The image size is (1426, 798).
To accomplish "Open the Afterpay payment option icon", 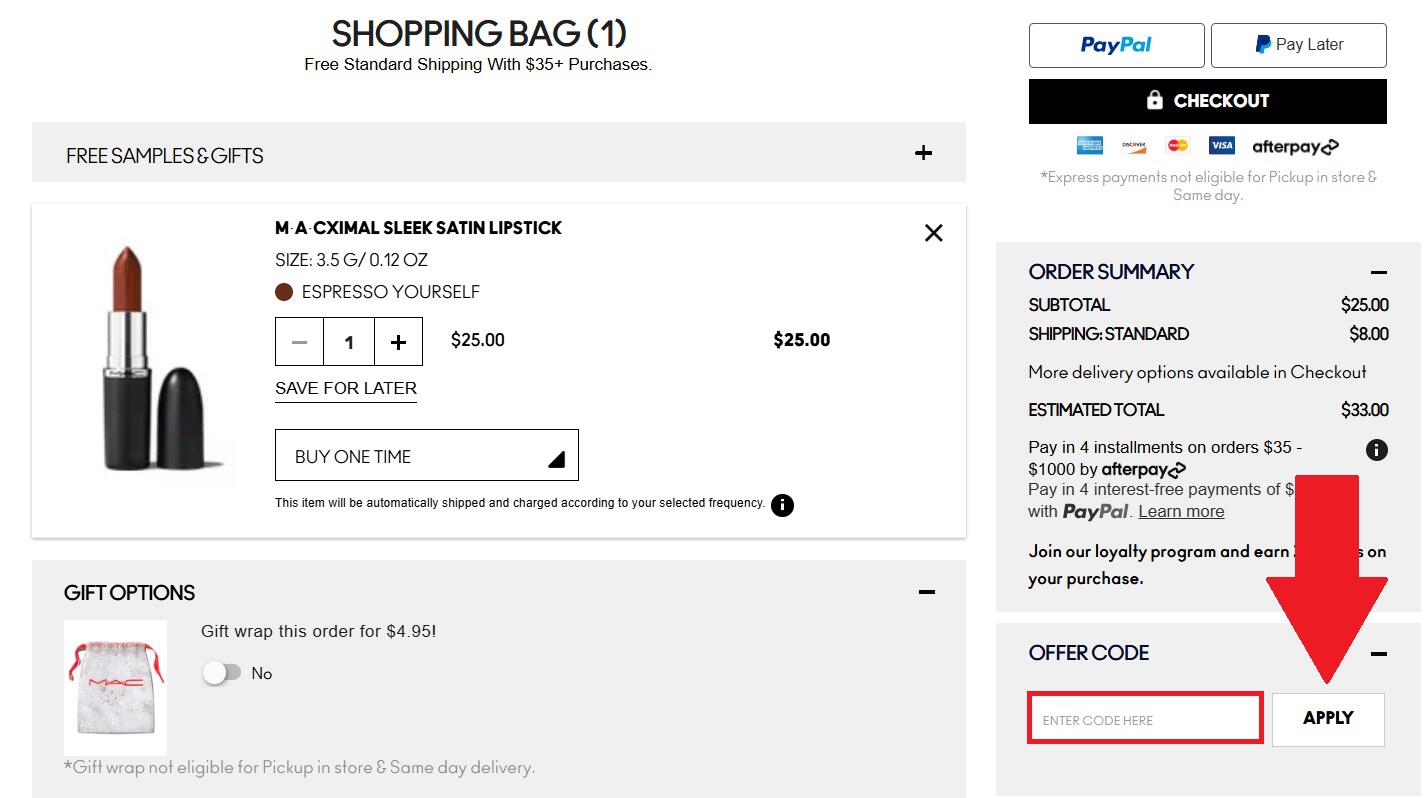I will pos(1295,146).
